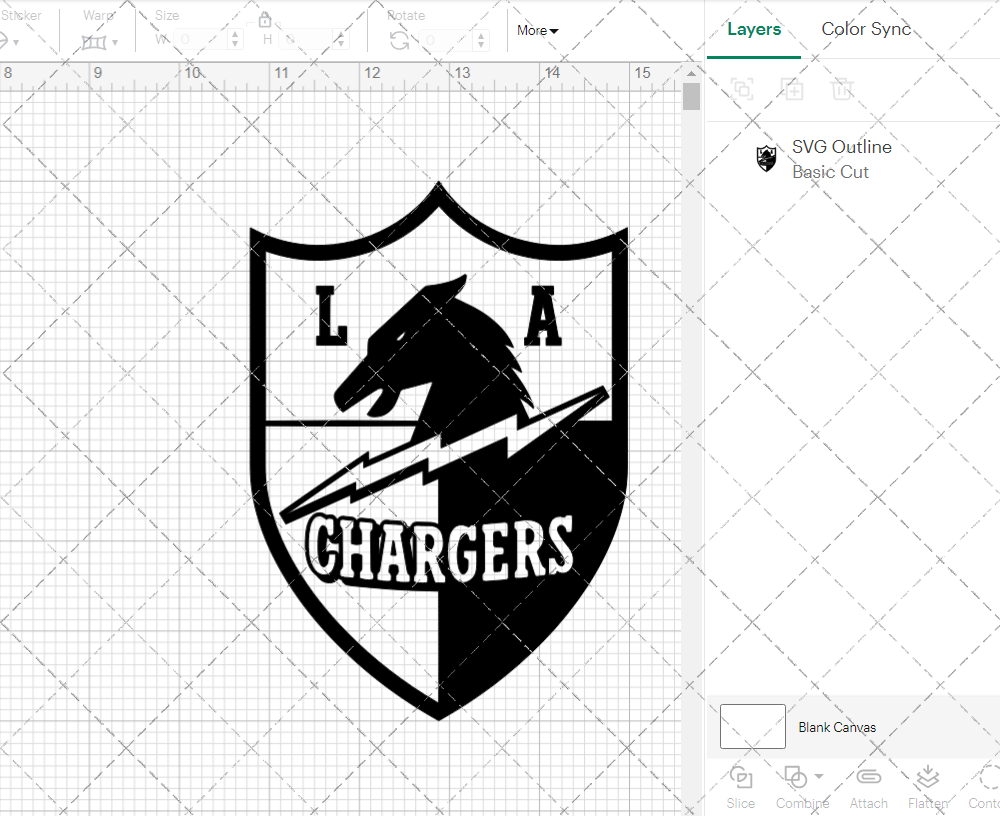The width and height of the screenshot is (1000, 816).
Task: Click the SVG Outline layer thumbnail
Action: [x=766, y=158]
